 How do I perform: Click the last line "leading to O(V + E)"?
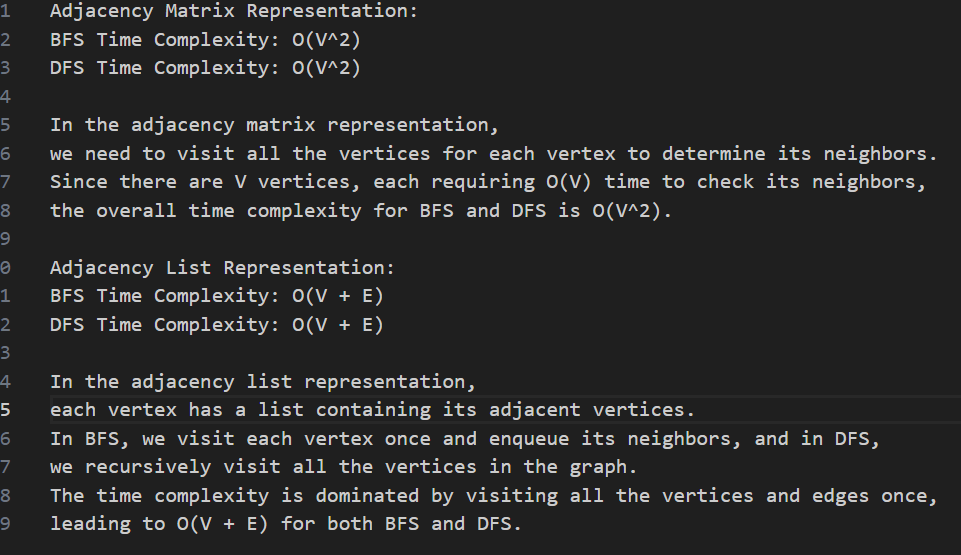(x=285, y=524)
